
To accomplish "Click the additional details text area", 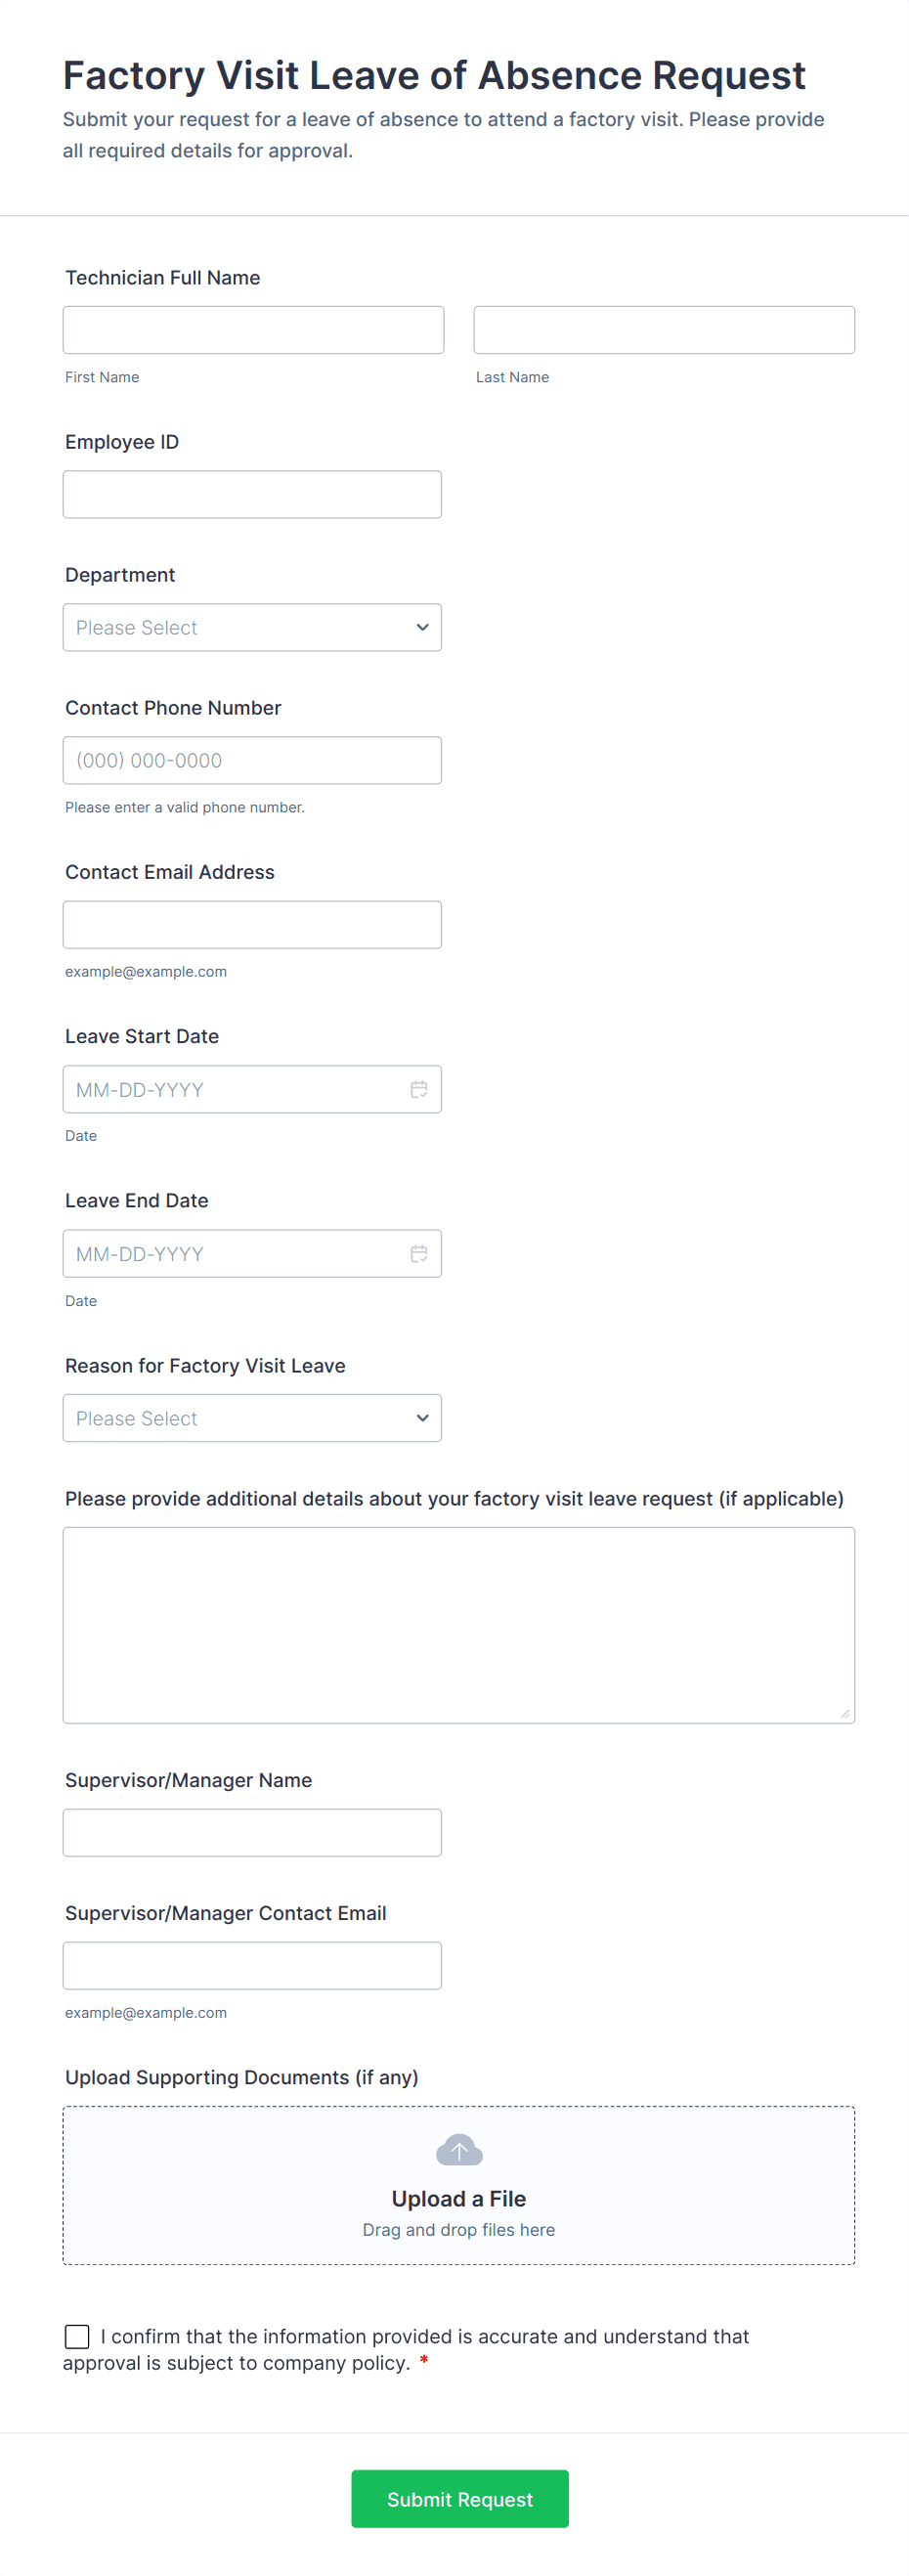I will (x=459, y=1625).
